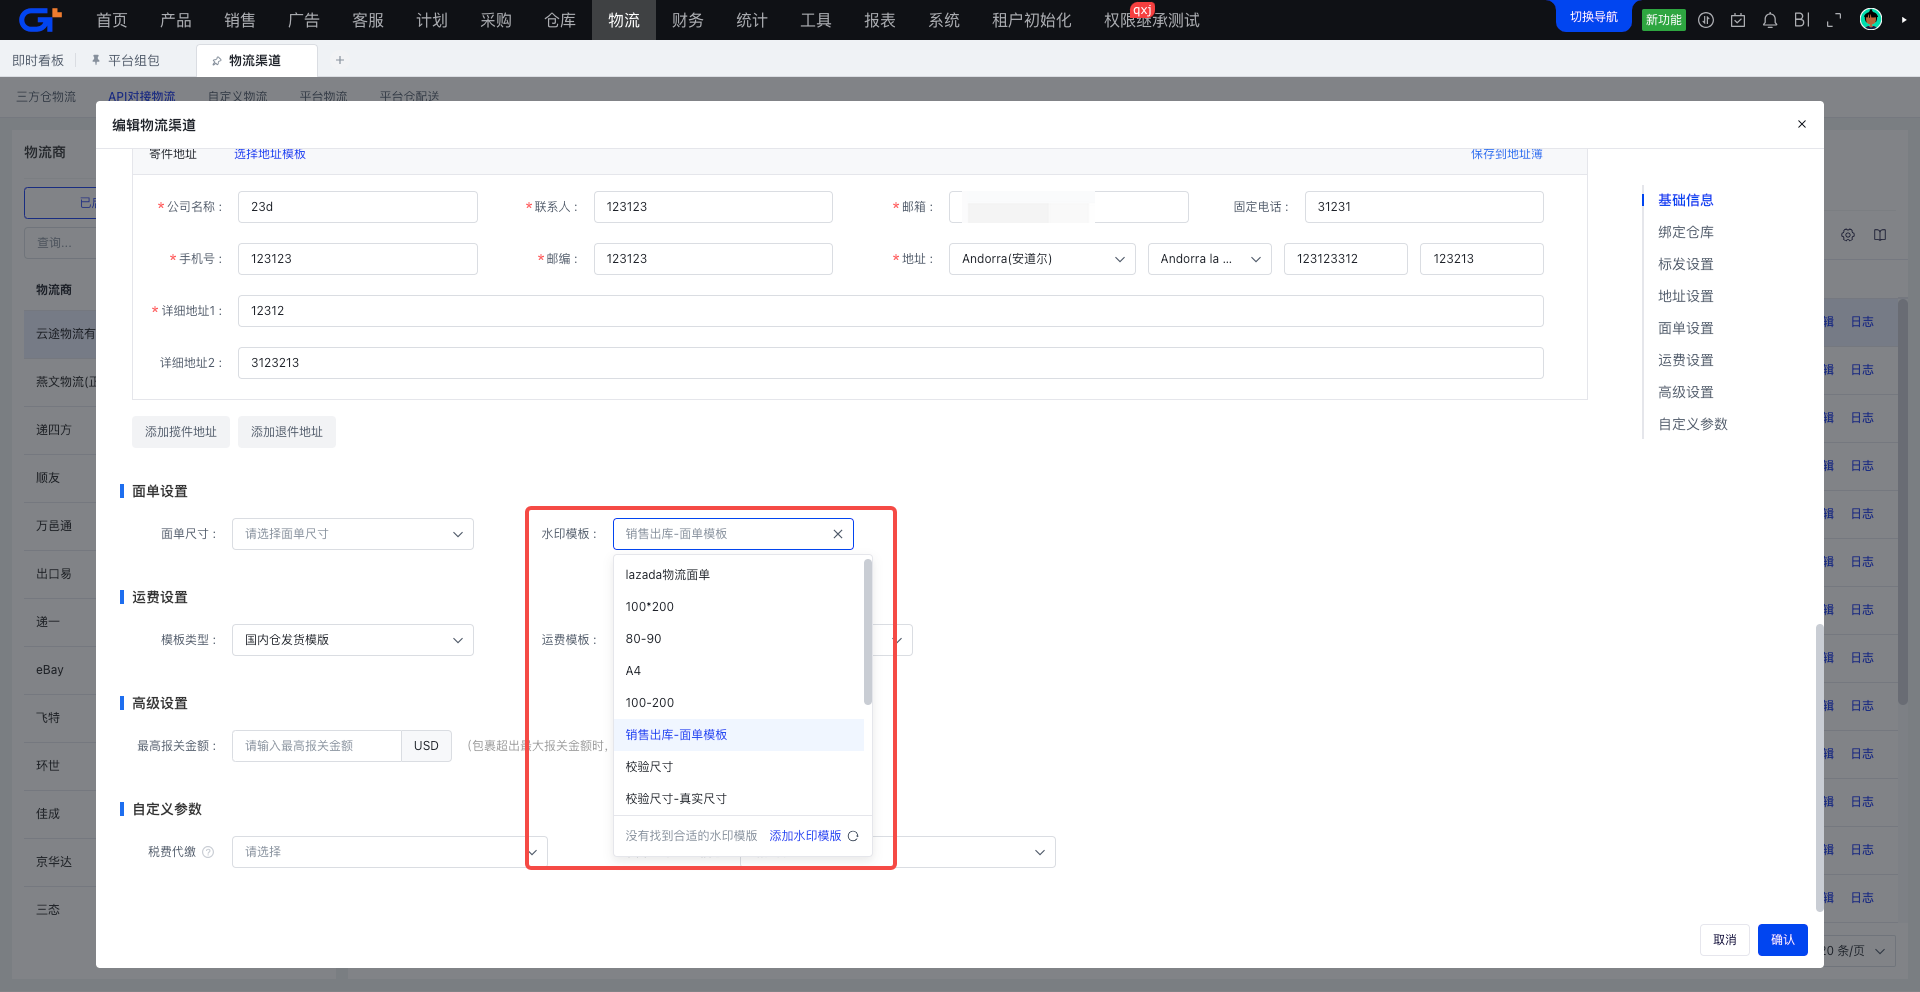Expand the 模板类型 dropdown
The image size is (1920, 992).
point(353,640)
